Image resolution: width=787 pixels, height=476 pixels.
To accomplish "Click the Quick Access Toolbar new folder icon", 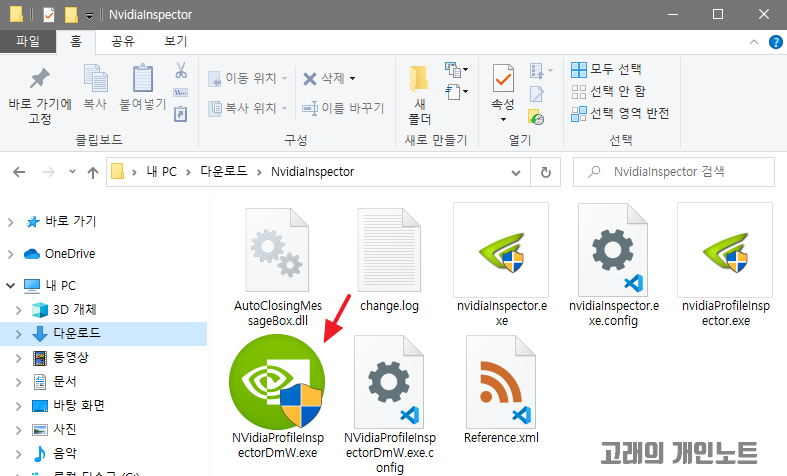I will click(71, 15).
